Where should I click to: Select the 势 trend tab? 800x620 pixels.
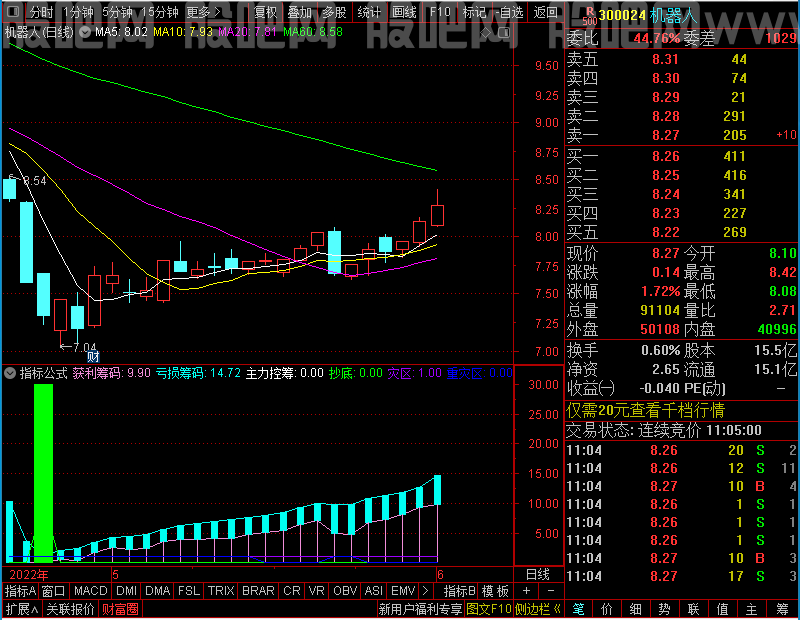[664, 609]
